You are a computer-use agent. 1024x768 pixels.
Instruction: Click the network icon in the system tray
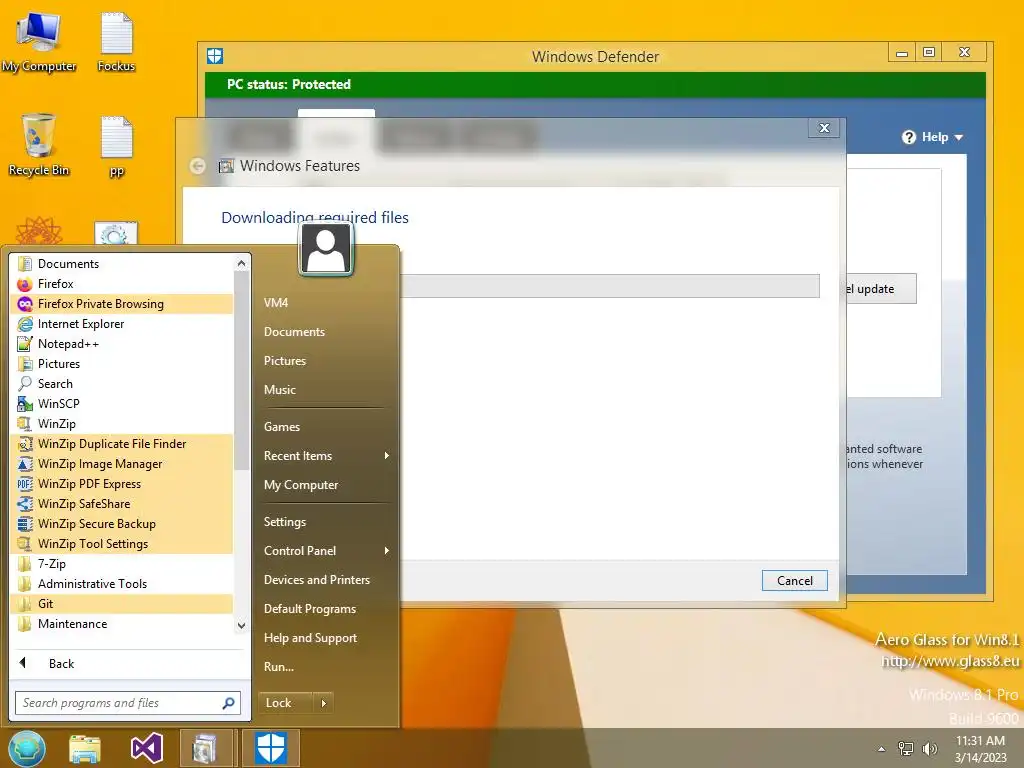pyautogui.click(x=906, y=749)
